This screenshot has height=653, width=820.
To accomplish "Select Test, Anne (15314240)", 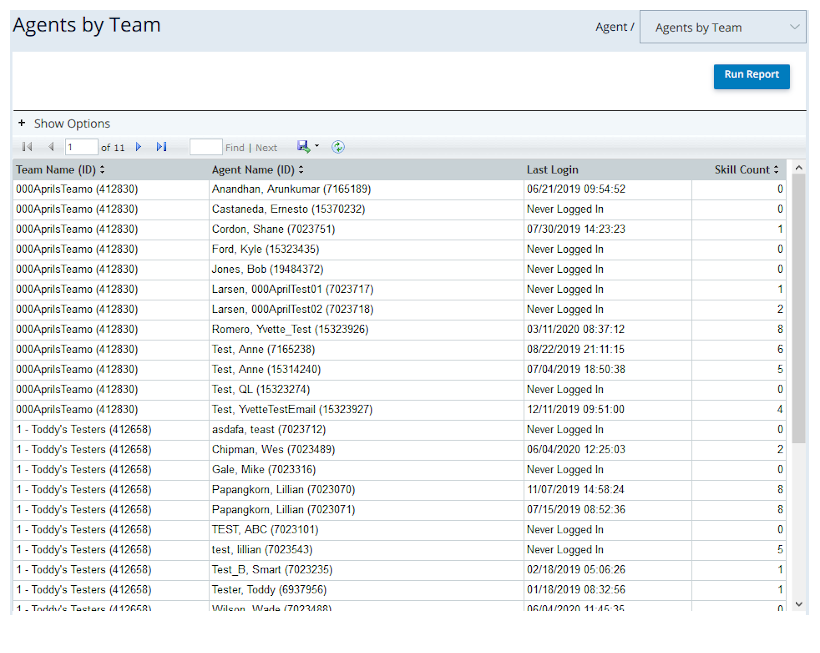I will 266,369.
